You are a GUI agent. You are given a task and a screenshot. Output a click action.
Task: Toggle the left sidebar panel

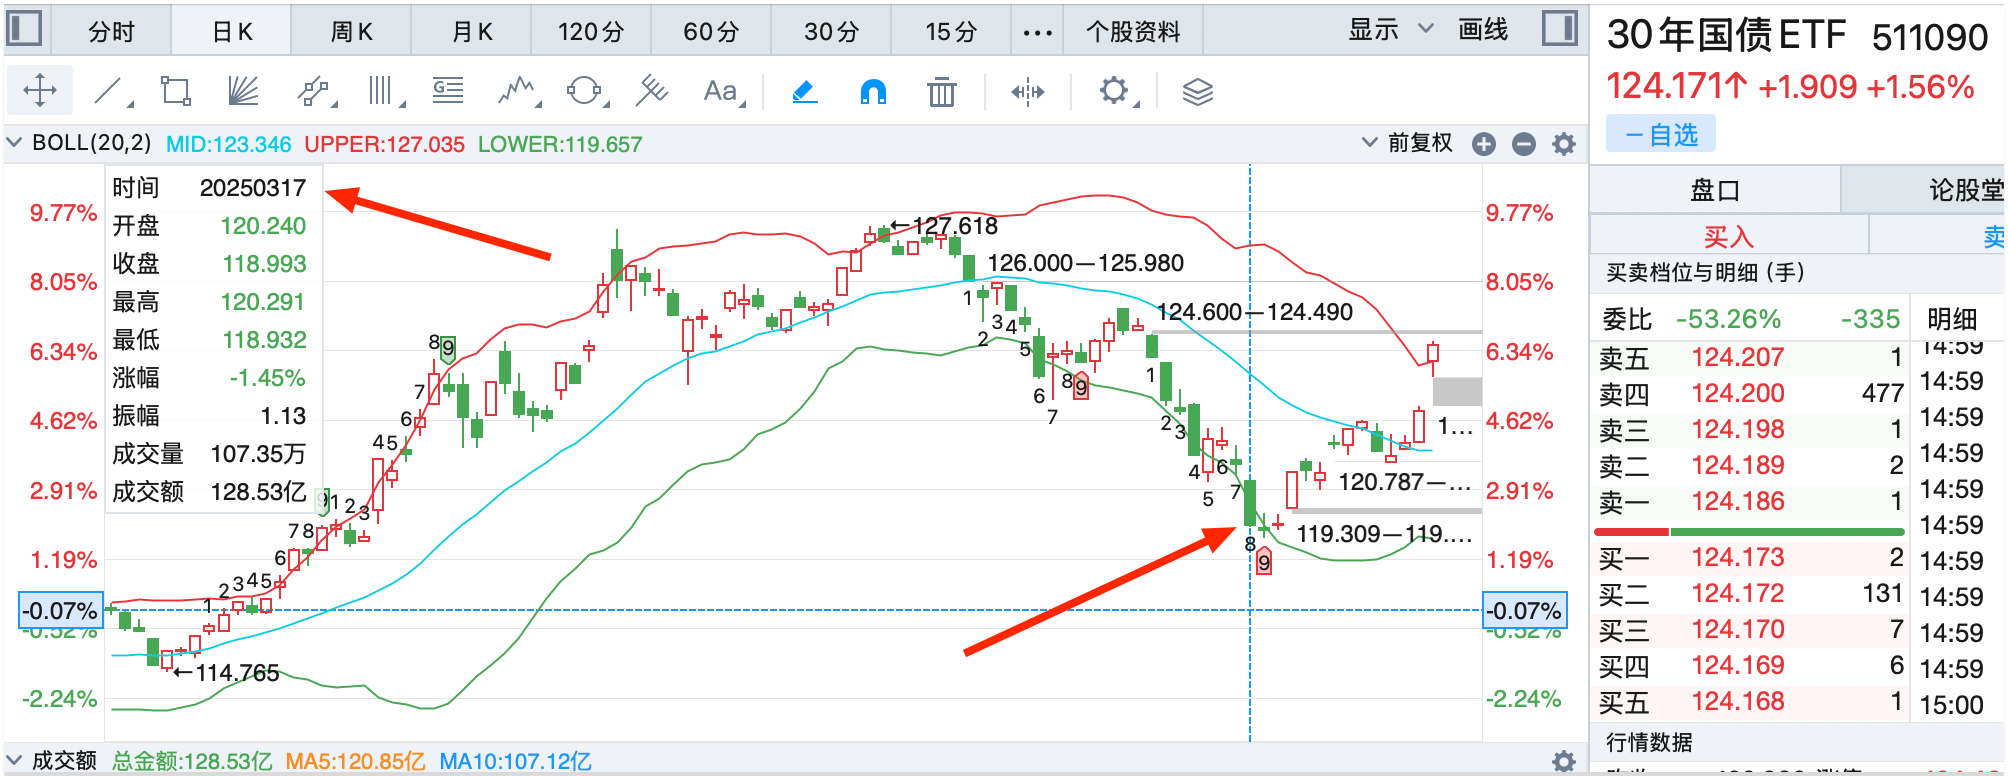click(x=24, y=29)
